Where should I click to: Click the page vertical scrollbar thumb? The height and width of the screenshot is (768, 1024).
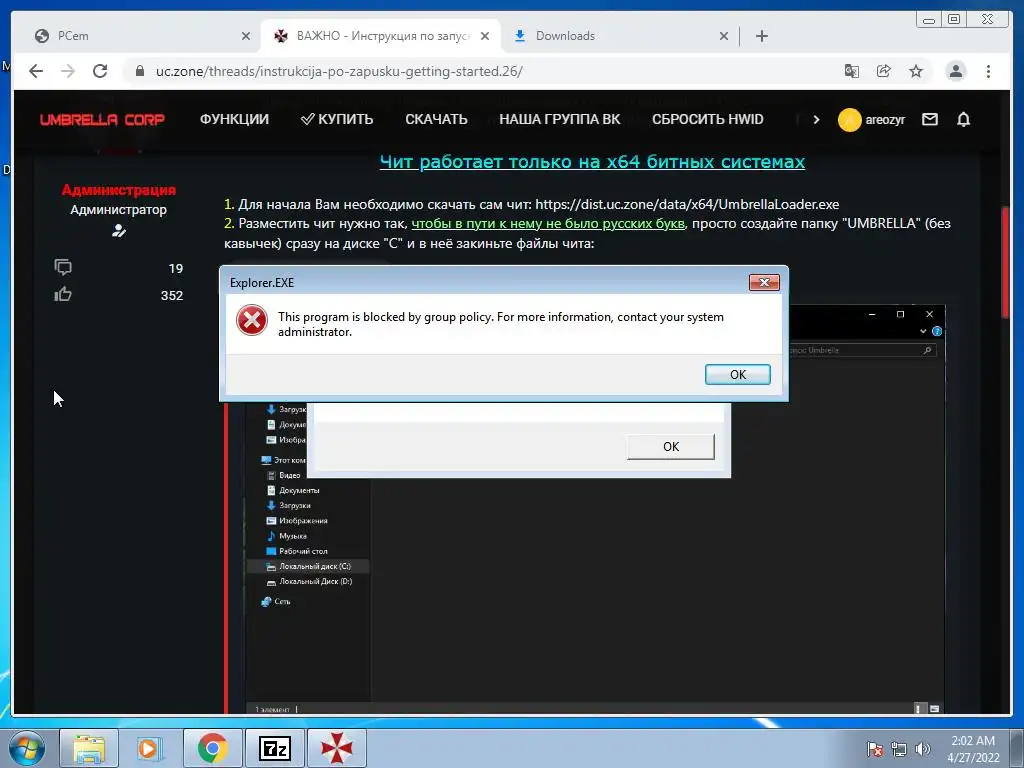click(x=1005, y=261)
